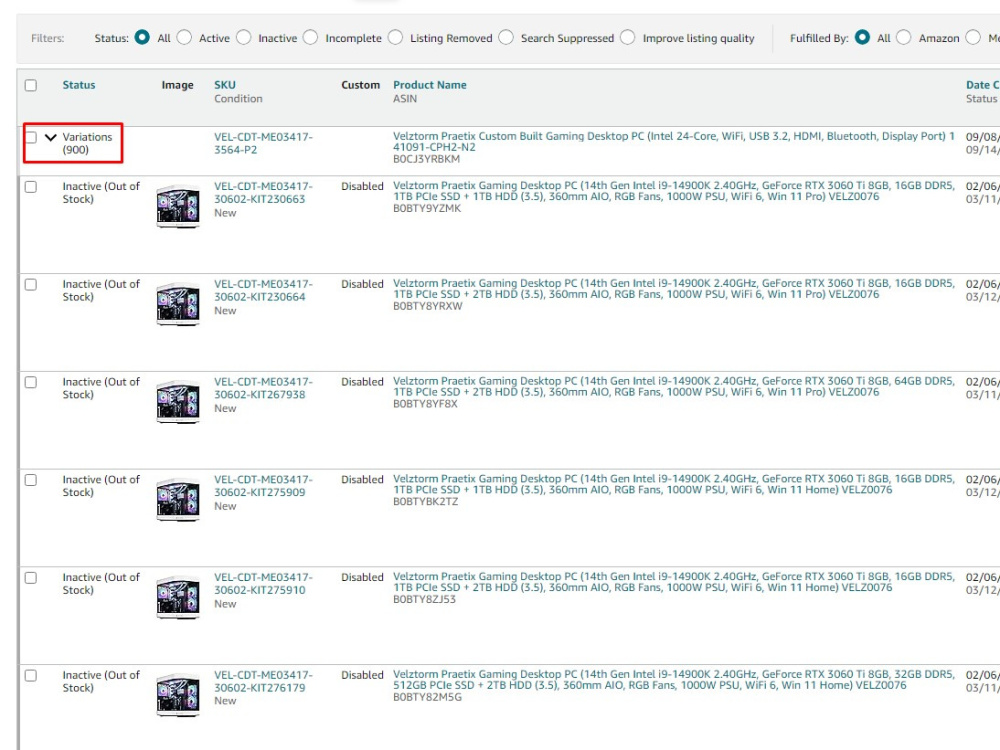
Task: Sort by SKU column header
Action: pos(224,85)
